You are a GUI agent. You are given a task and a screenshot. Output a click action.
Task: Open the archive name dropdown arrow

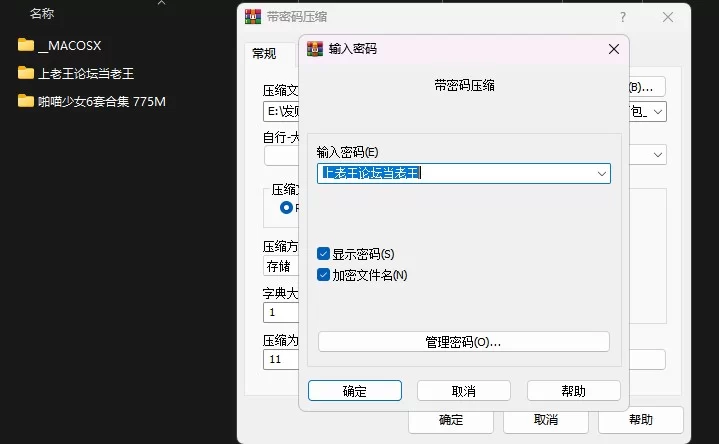coord(658,111)
